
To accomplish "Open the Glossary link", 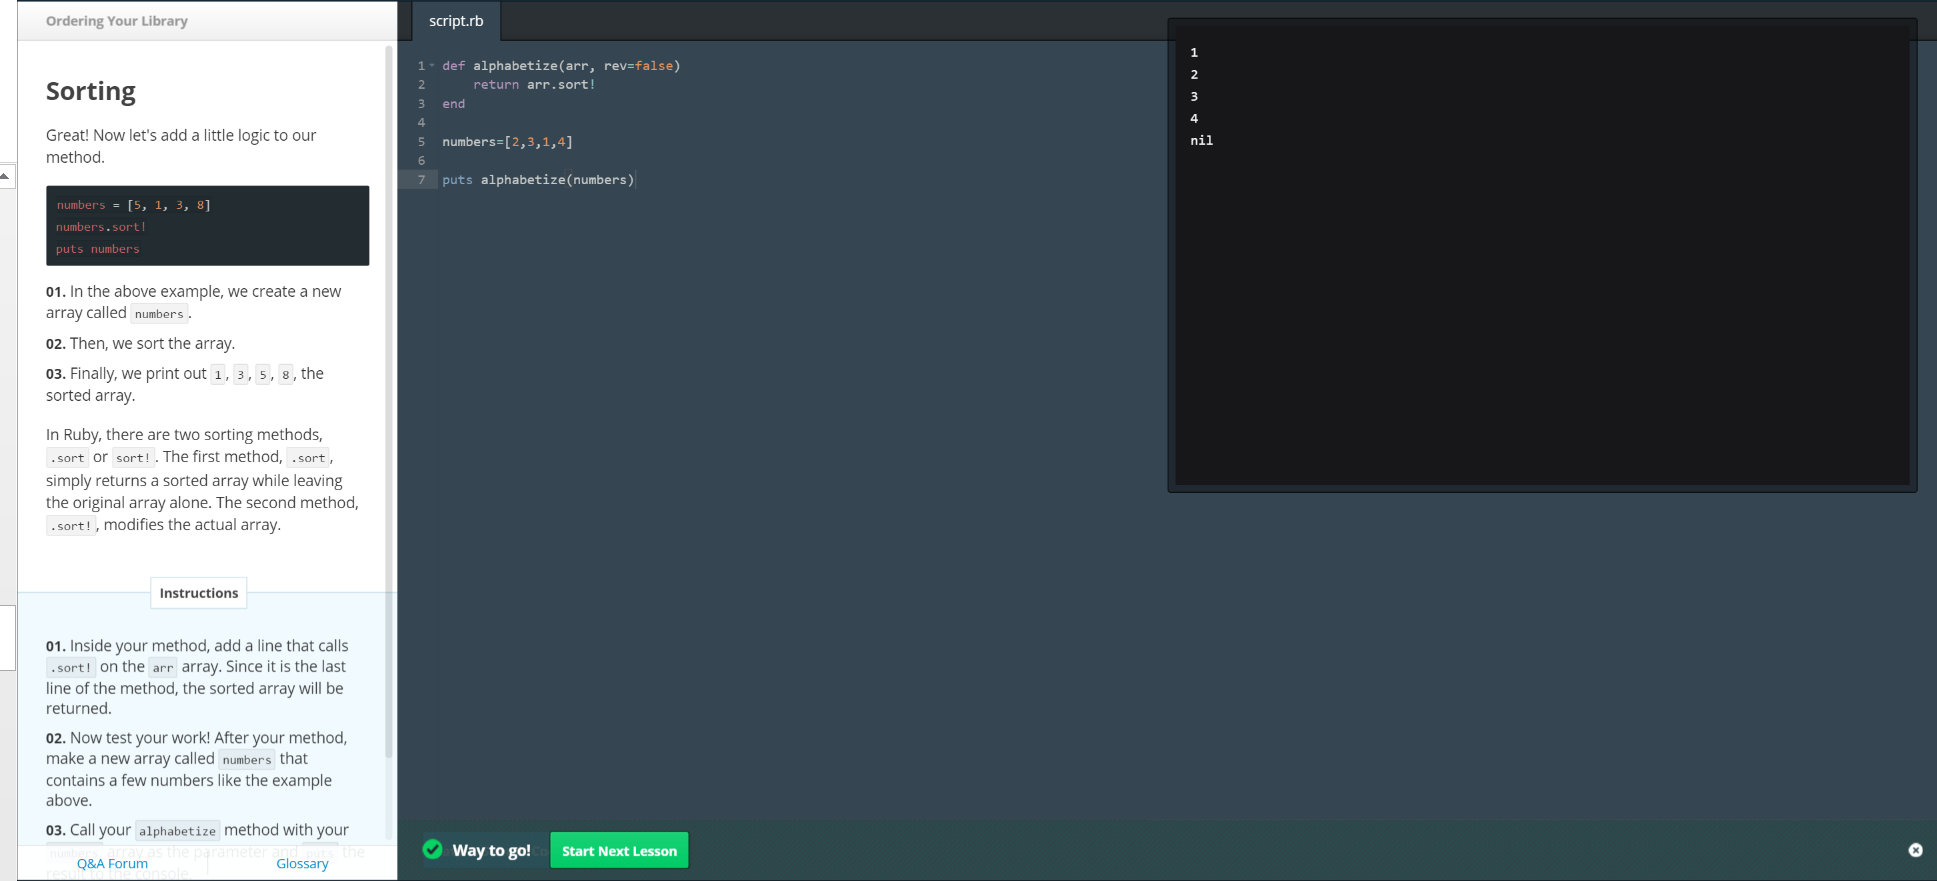I will point(302,864).
